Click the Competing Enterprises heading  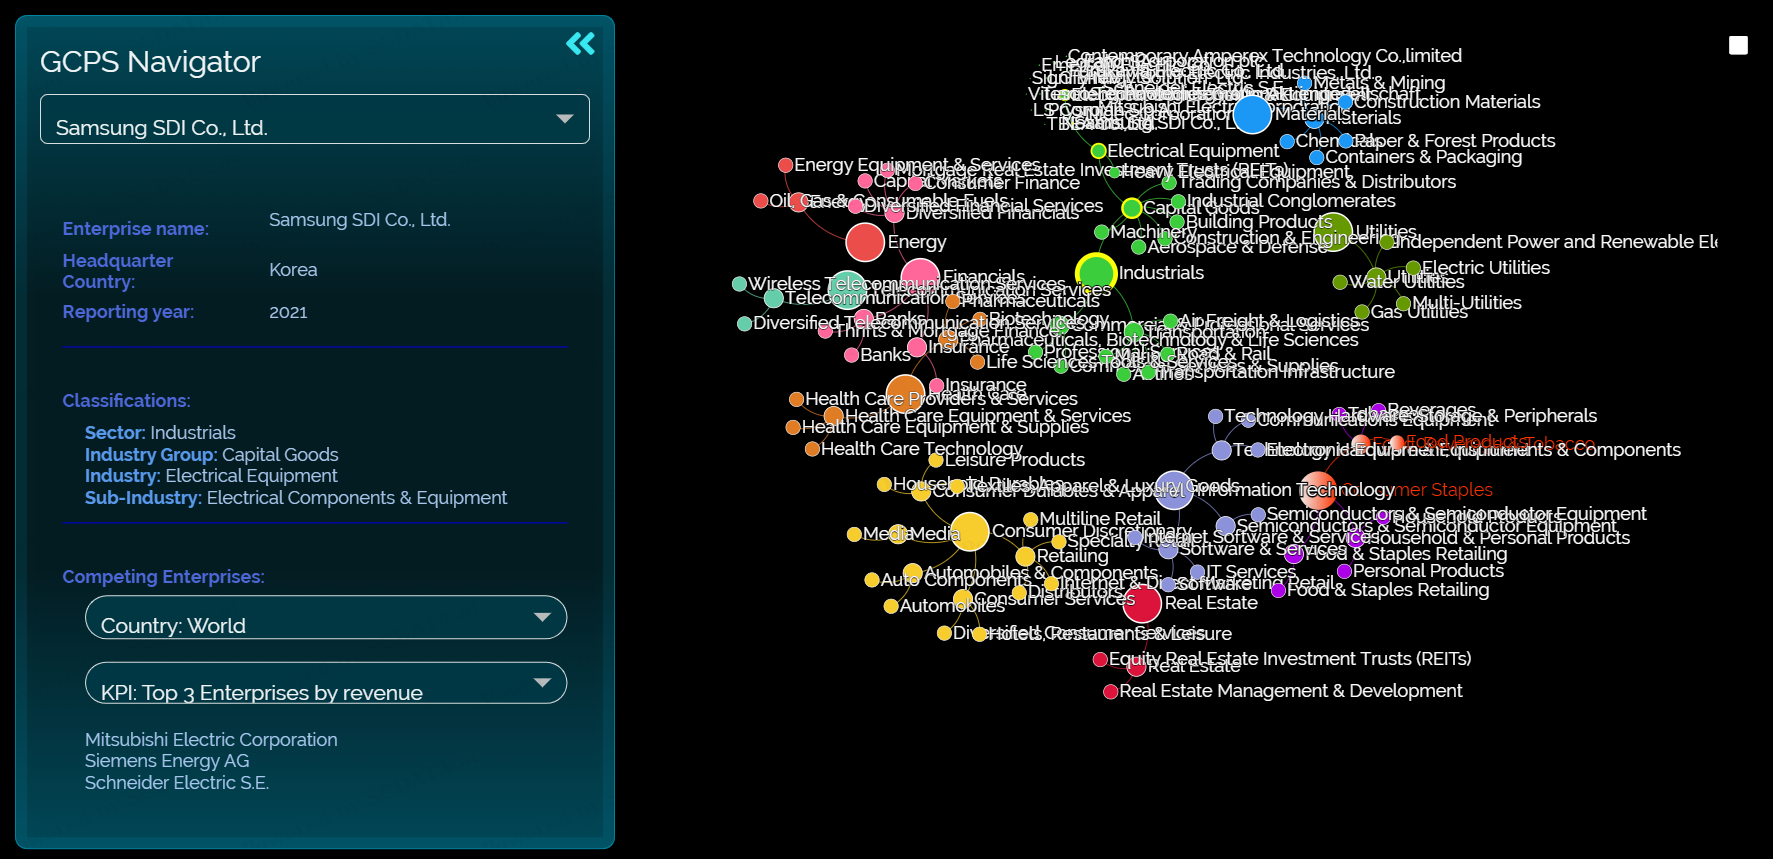164,577
